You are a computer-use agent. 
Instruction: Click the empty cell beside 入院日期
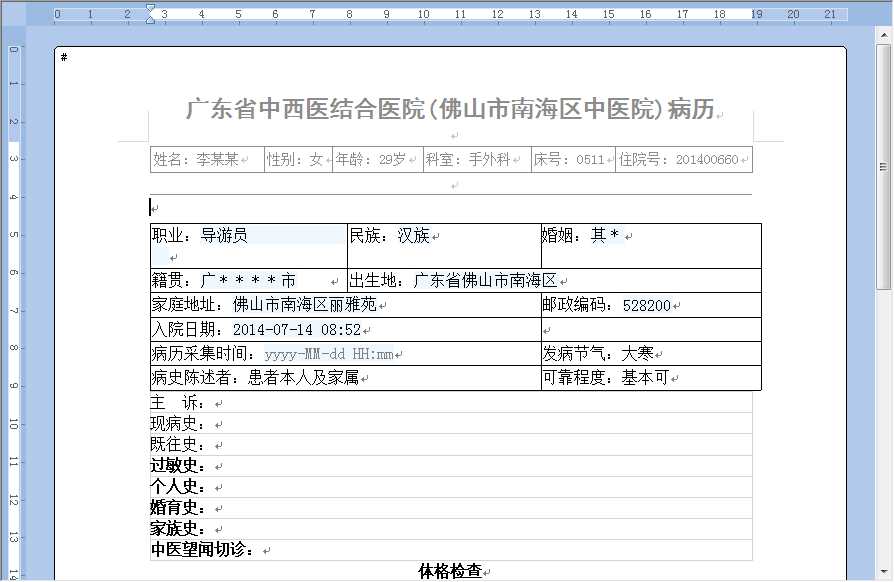click(651, 329)
